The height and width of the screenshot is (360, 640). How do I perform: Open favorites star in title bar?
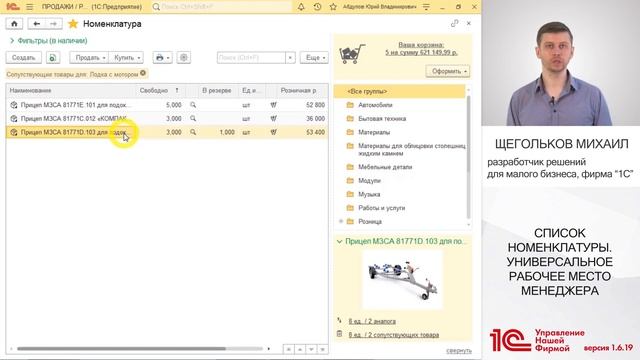[x=333, y=7]
